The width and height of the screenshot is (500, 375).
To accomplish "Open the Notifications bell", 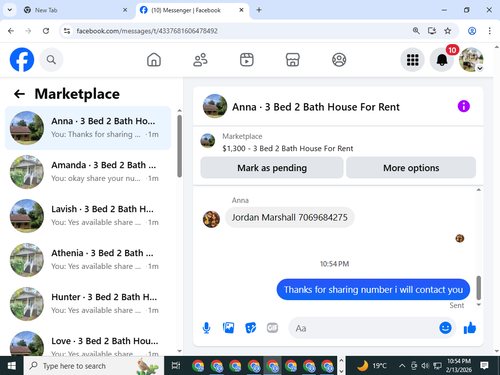I will click(x=442, y=60).
